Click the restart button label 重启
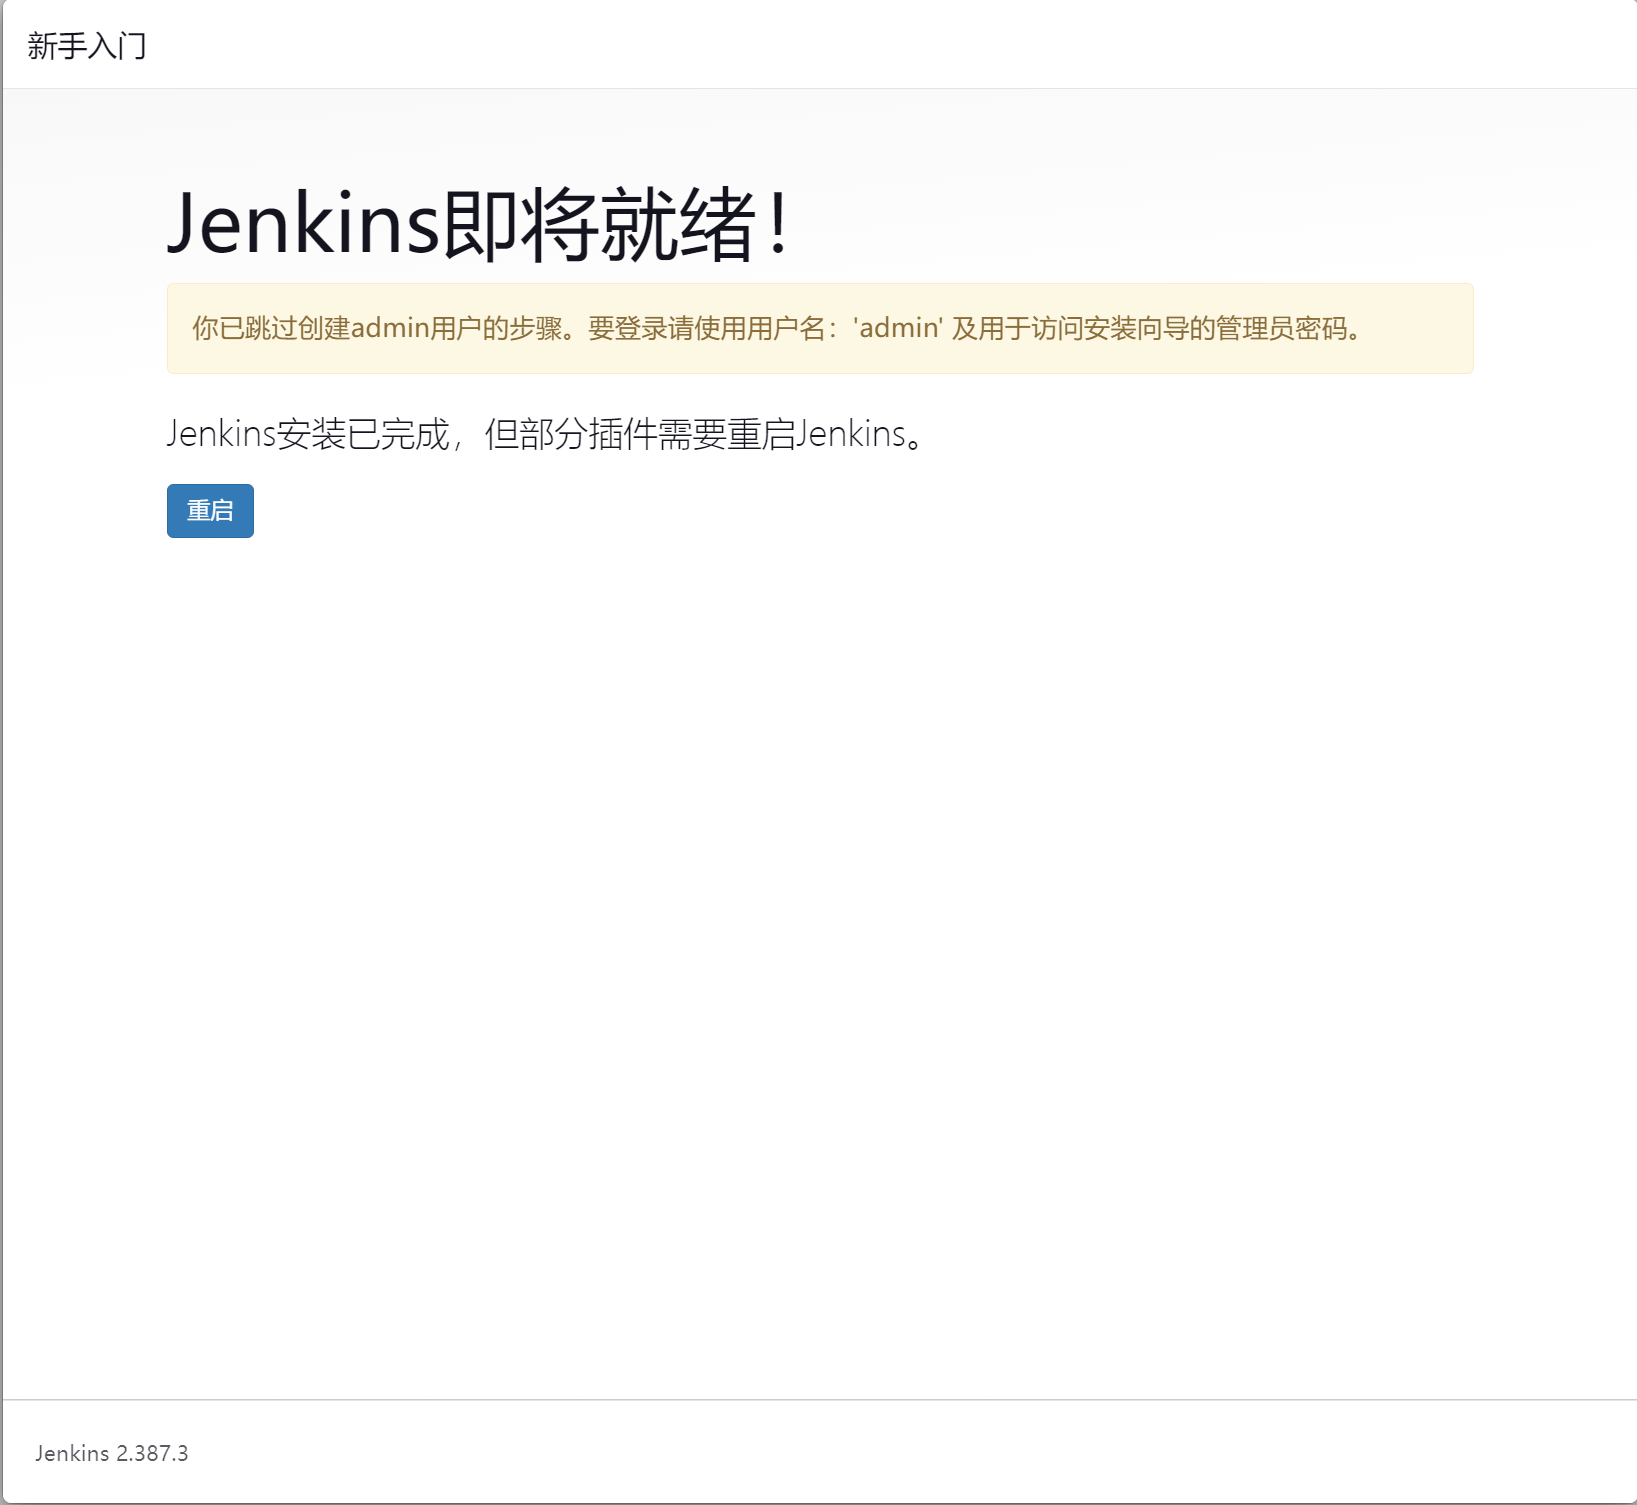The image size is (1637, 1505). pyautogui.click(x=209, y=511)
